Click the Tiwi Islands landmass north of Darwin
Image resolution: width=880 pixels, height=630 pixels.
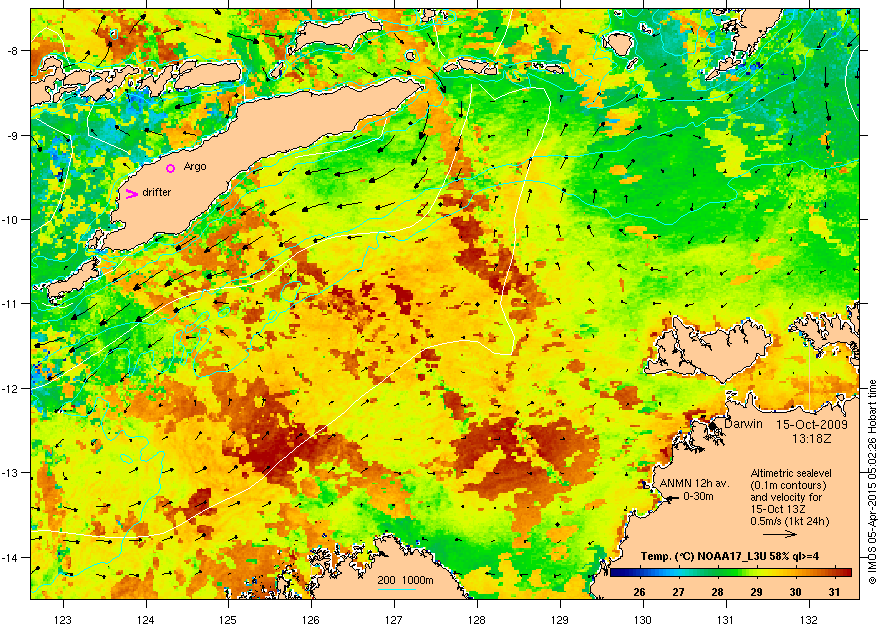pyautogui.click(x=710, y=348)
